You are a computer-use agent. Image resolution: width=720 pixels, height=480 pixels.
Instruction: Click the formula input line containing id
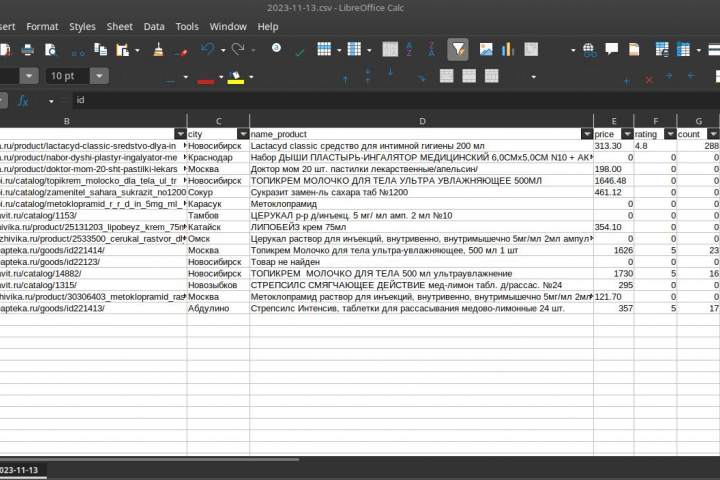point(395,100)
